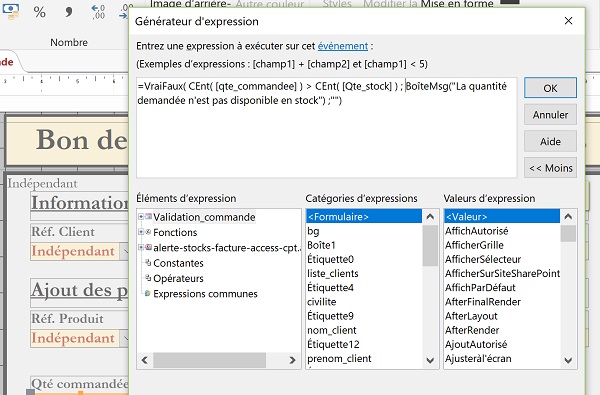Click the Fonctions node icon

pyautogui.click(x=148, y=232)
